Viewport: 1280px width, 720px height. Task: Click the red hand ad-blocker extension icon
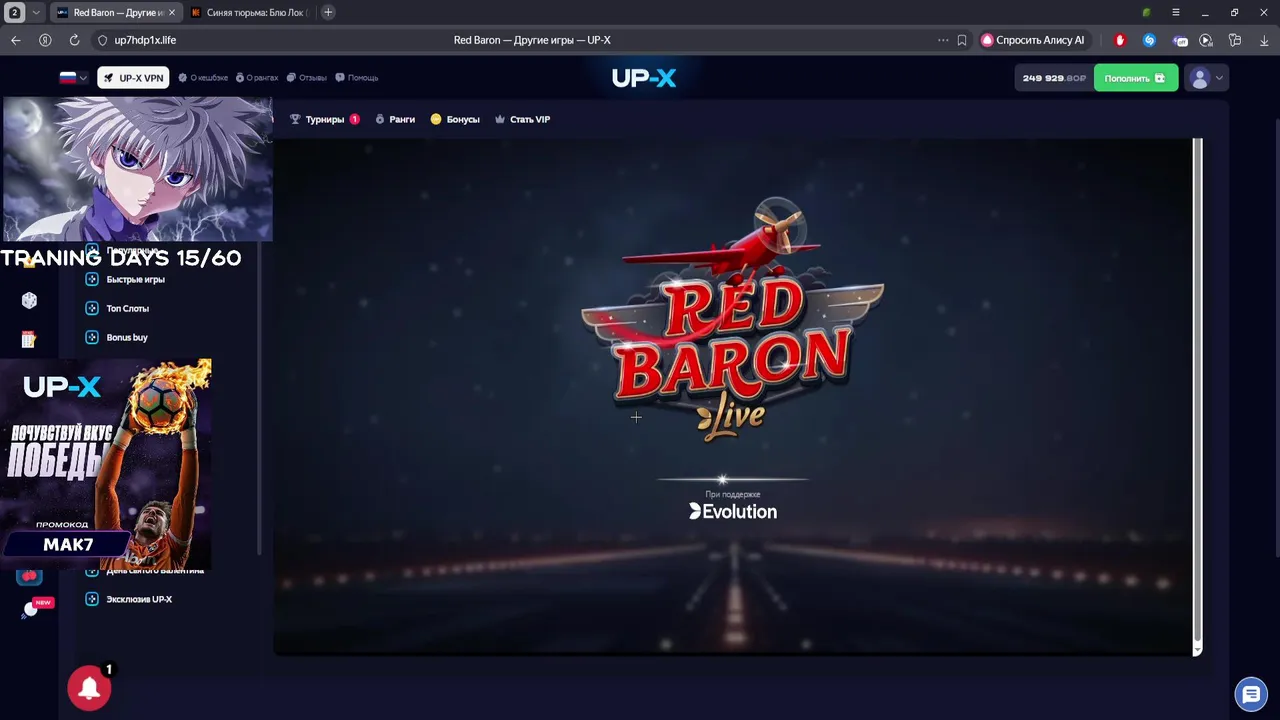tap(1120, 40)
